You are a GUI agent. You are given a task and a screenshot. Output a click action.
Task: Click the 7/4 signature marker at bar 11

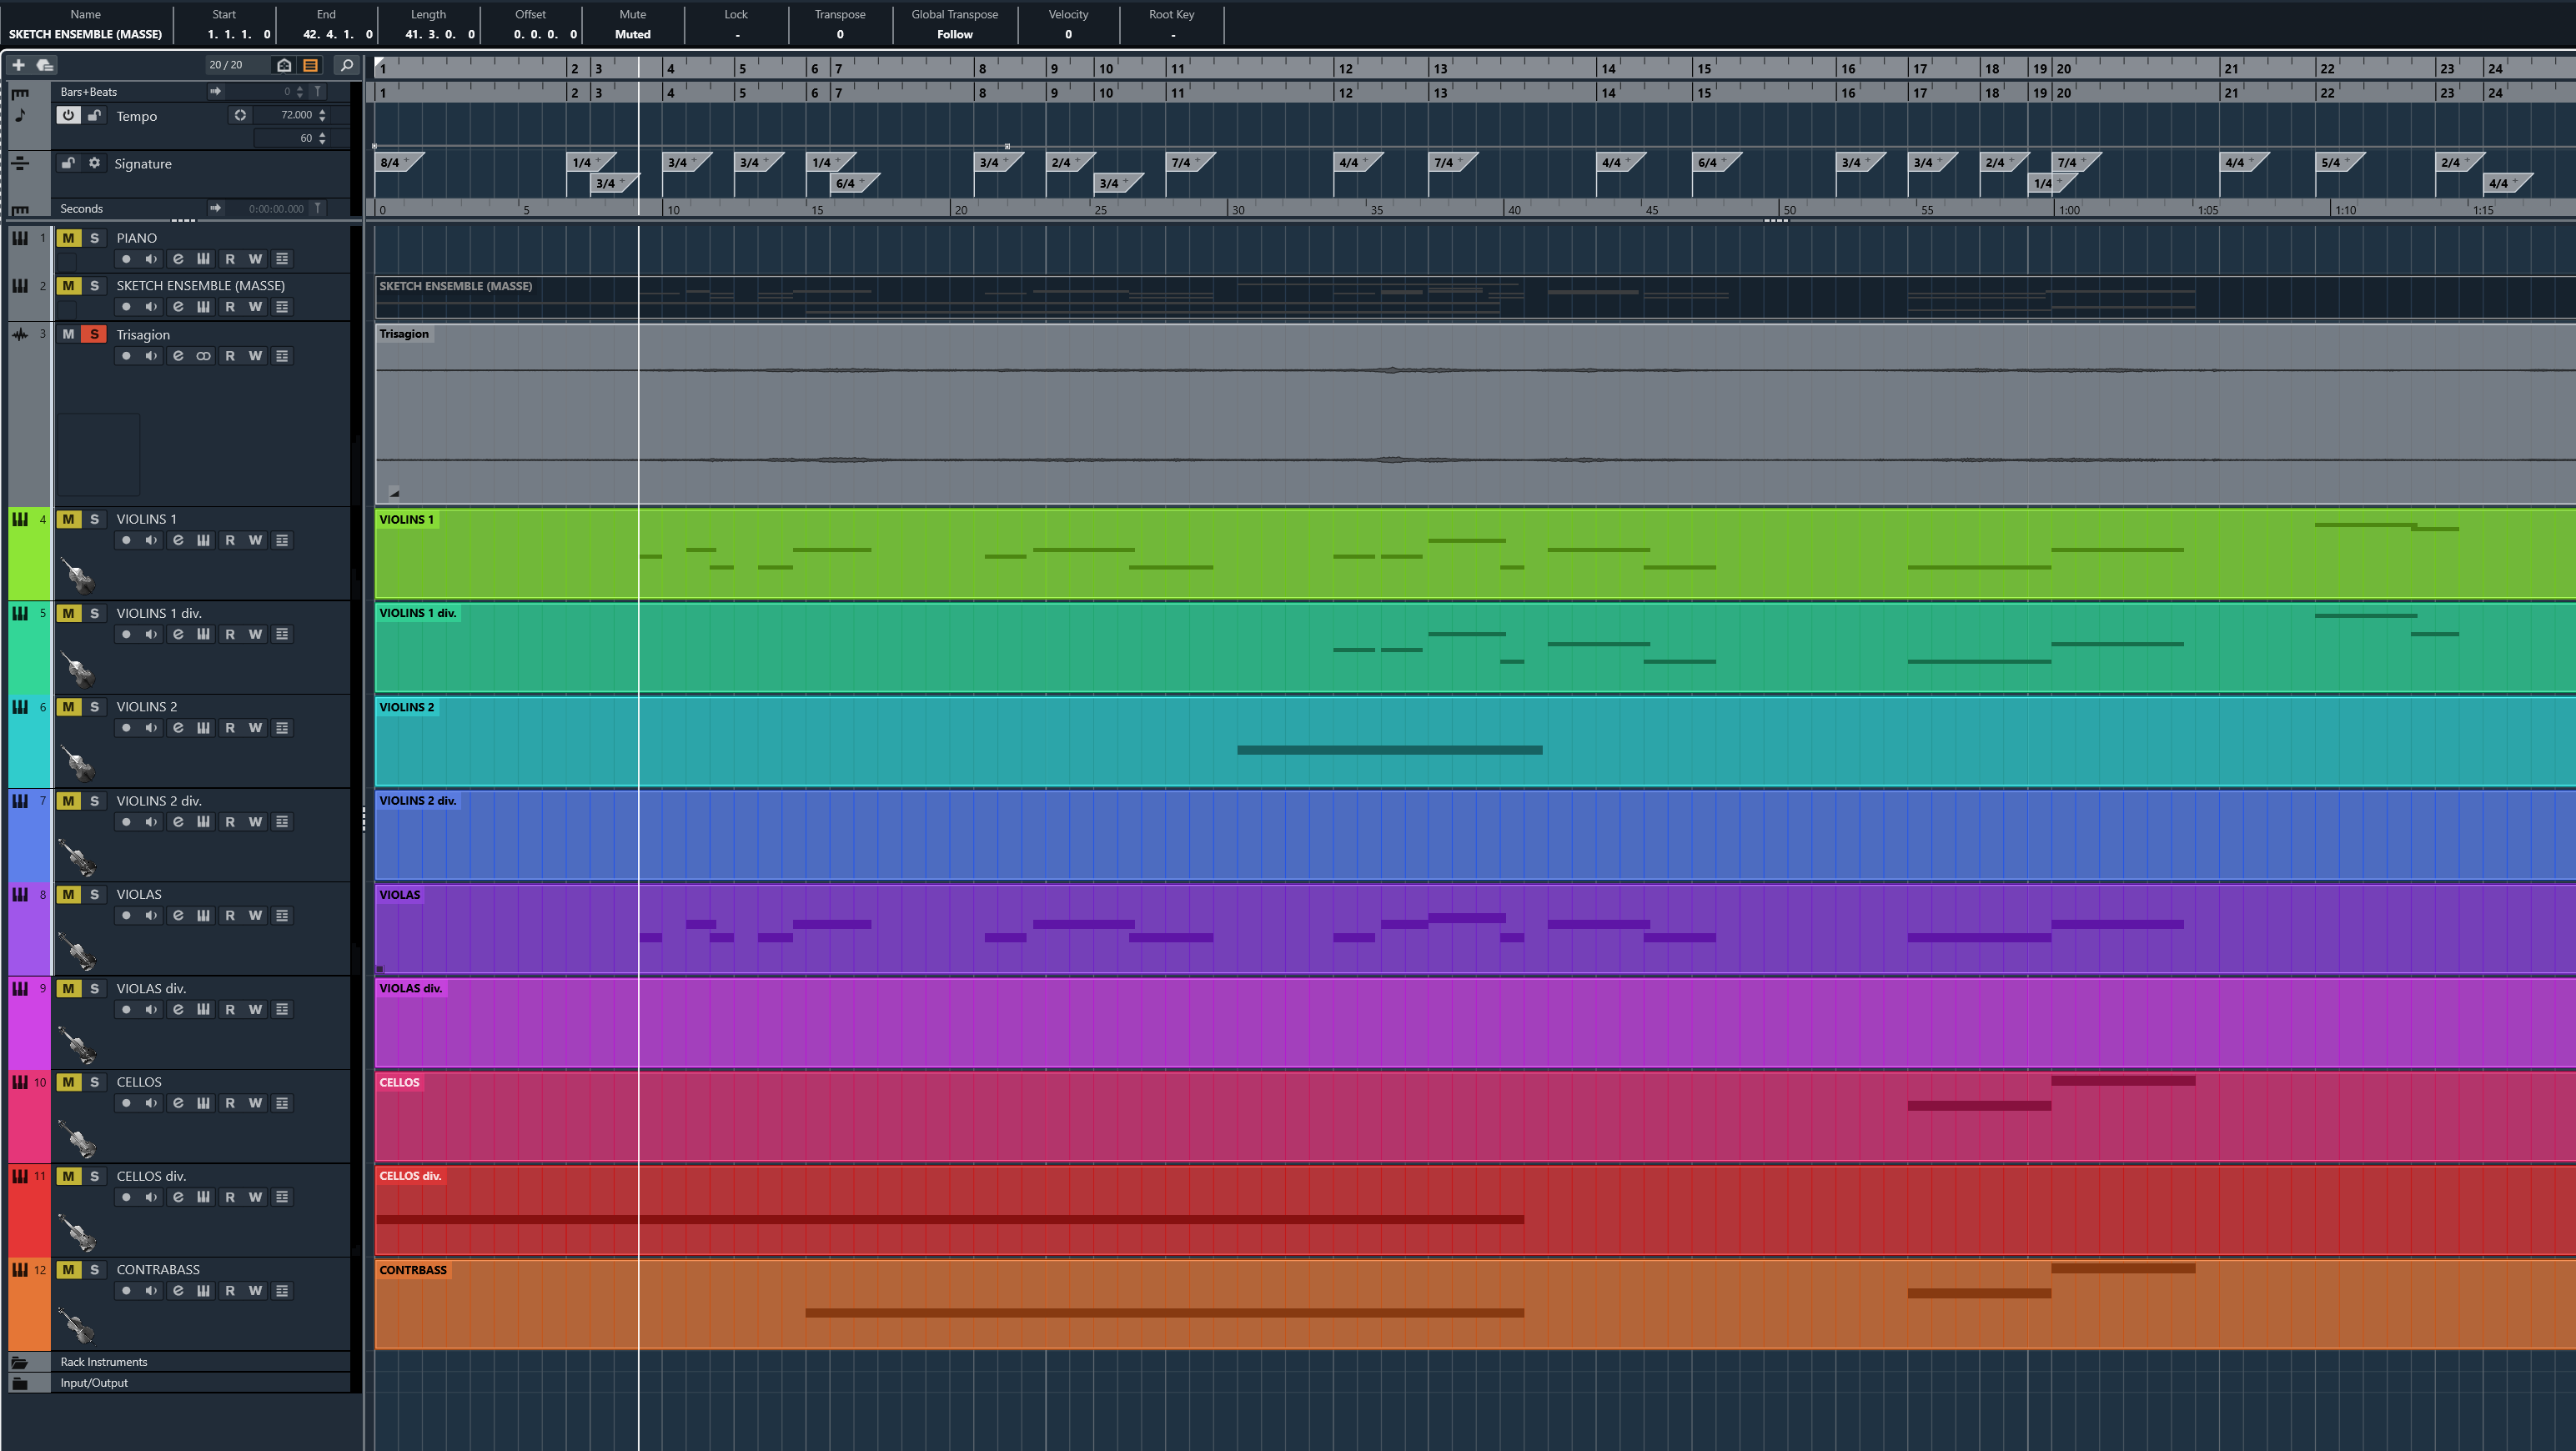coord(1188,162)
